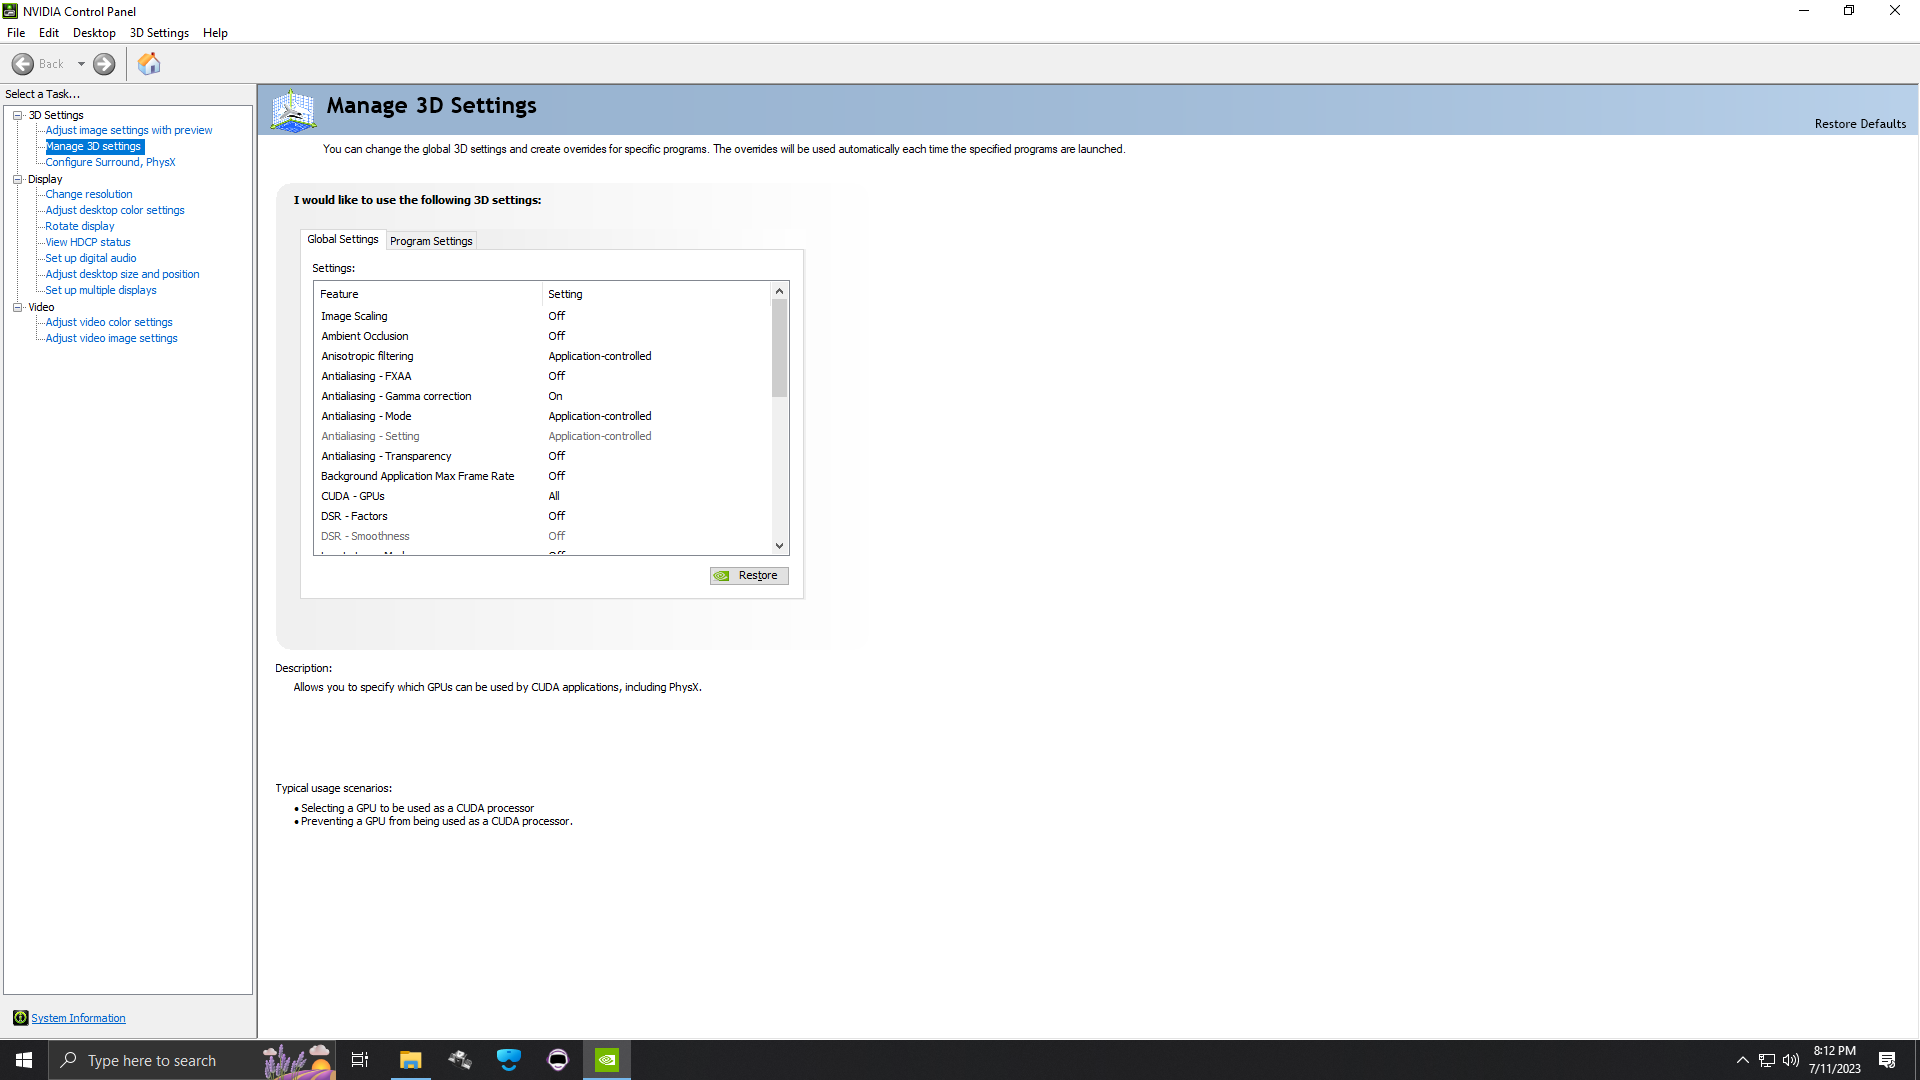The height and width of the screenshot is (1080, 1920).
Task: Open Set up multiple displays
Action: point(101,290)
